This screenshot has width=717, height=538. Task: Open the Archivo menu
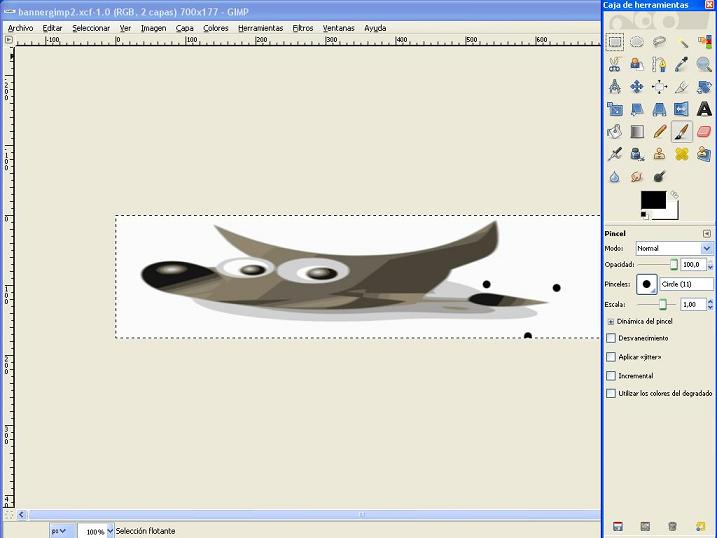point(21,28)
